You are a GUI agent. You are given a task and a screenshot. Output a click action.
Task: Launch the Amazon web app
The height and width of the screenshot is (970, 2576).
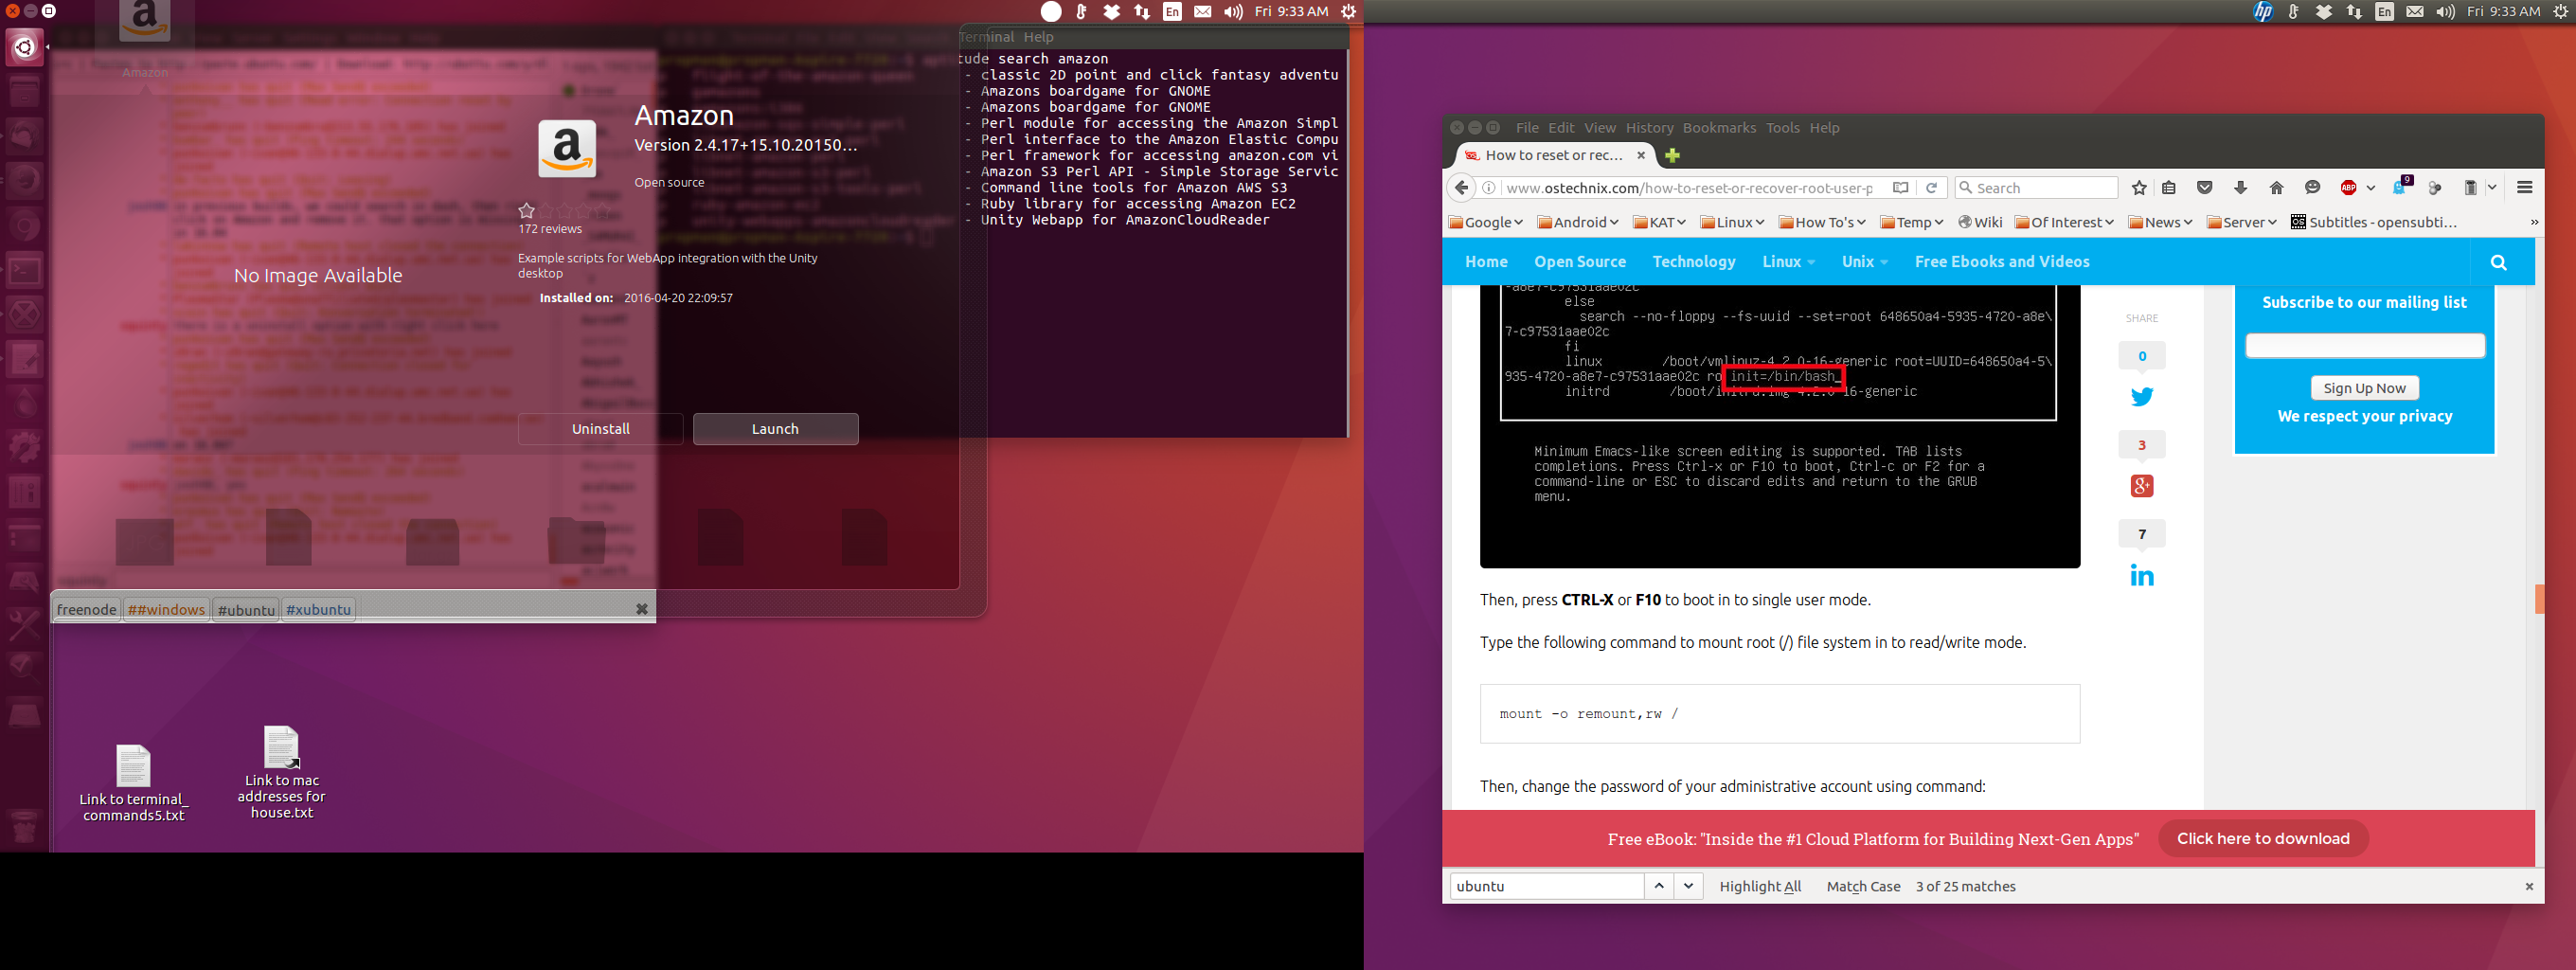click(x=775, y=429)
